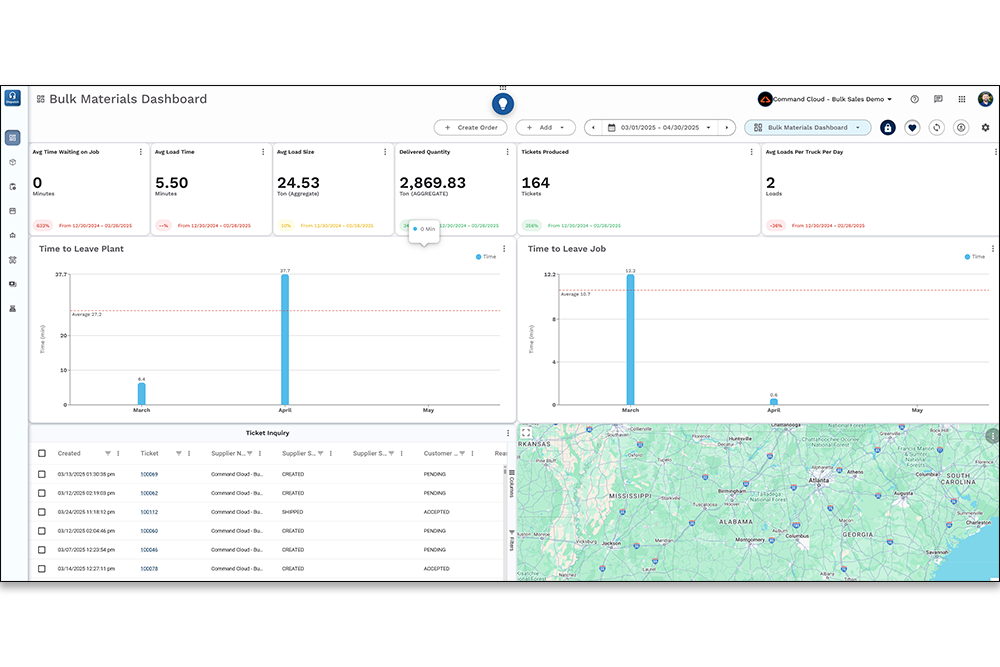
Task: Click the lightbulb insights icon
Action: pyautogui.click(x=503, y=103)
